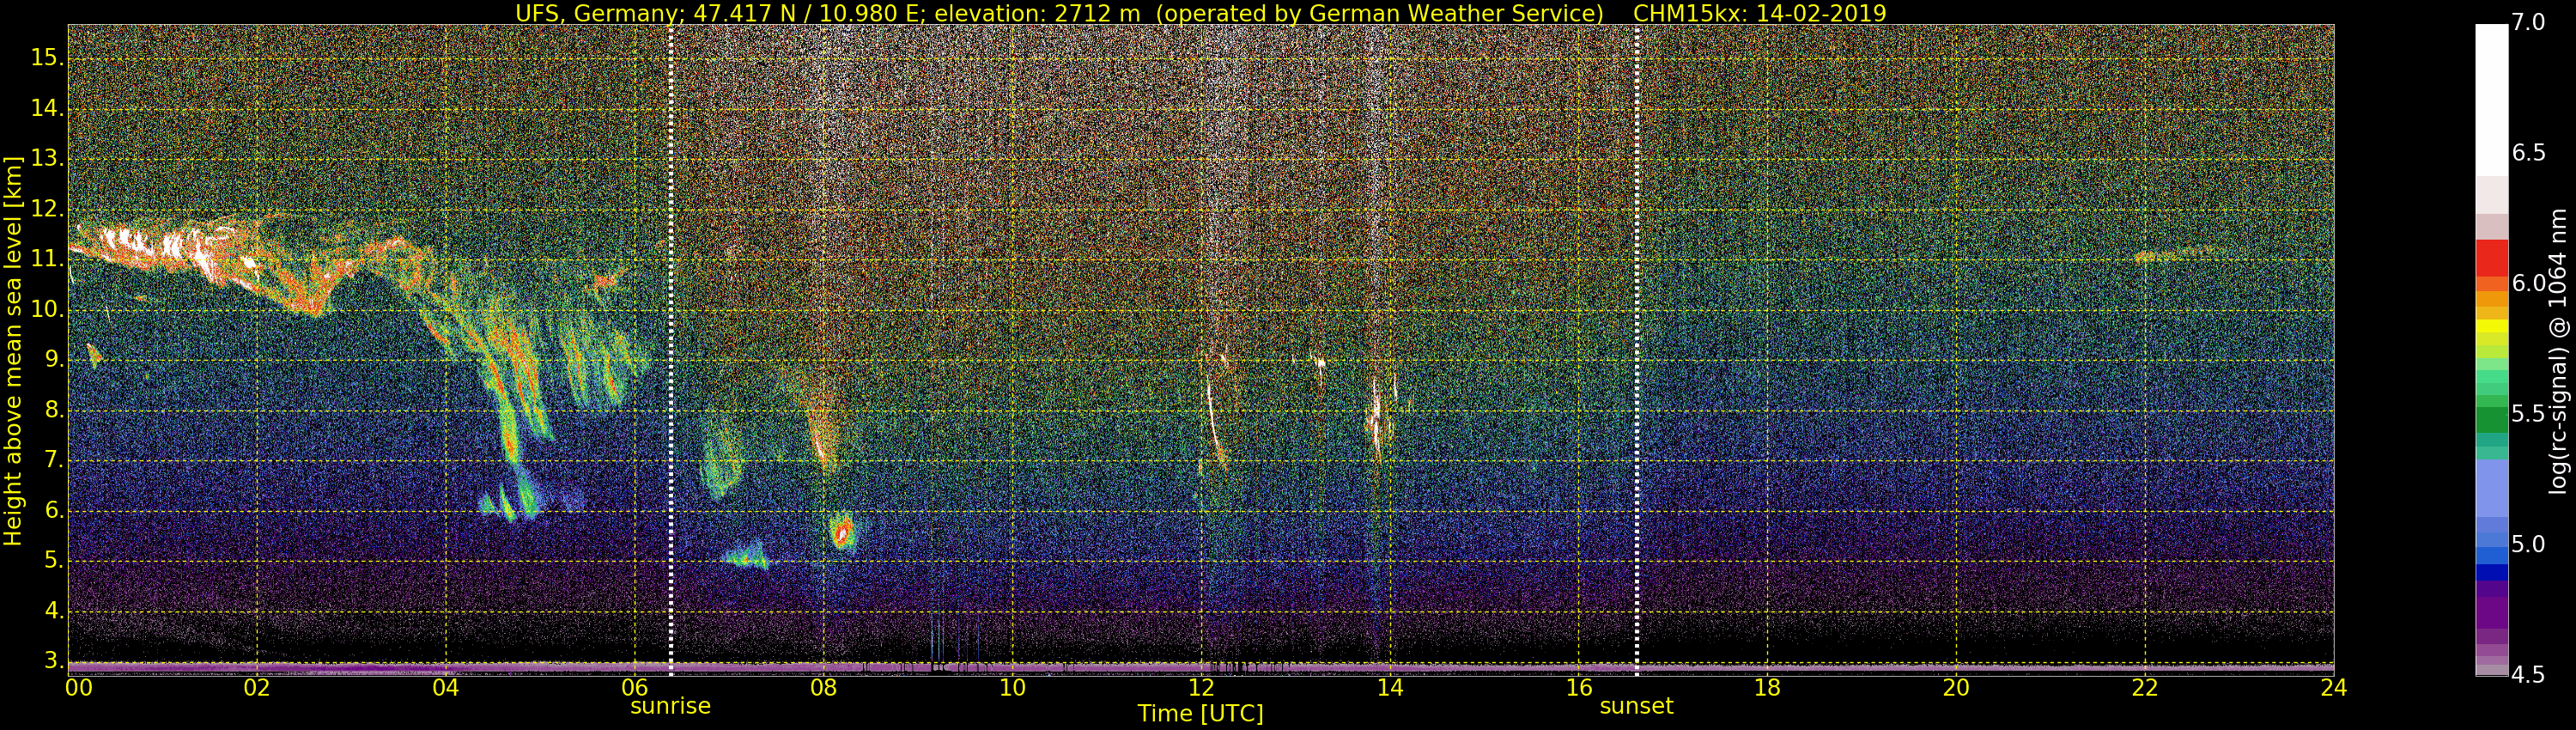
Task: Click the '6.0' colorbar tick label
Action: tap(2528, 284)
